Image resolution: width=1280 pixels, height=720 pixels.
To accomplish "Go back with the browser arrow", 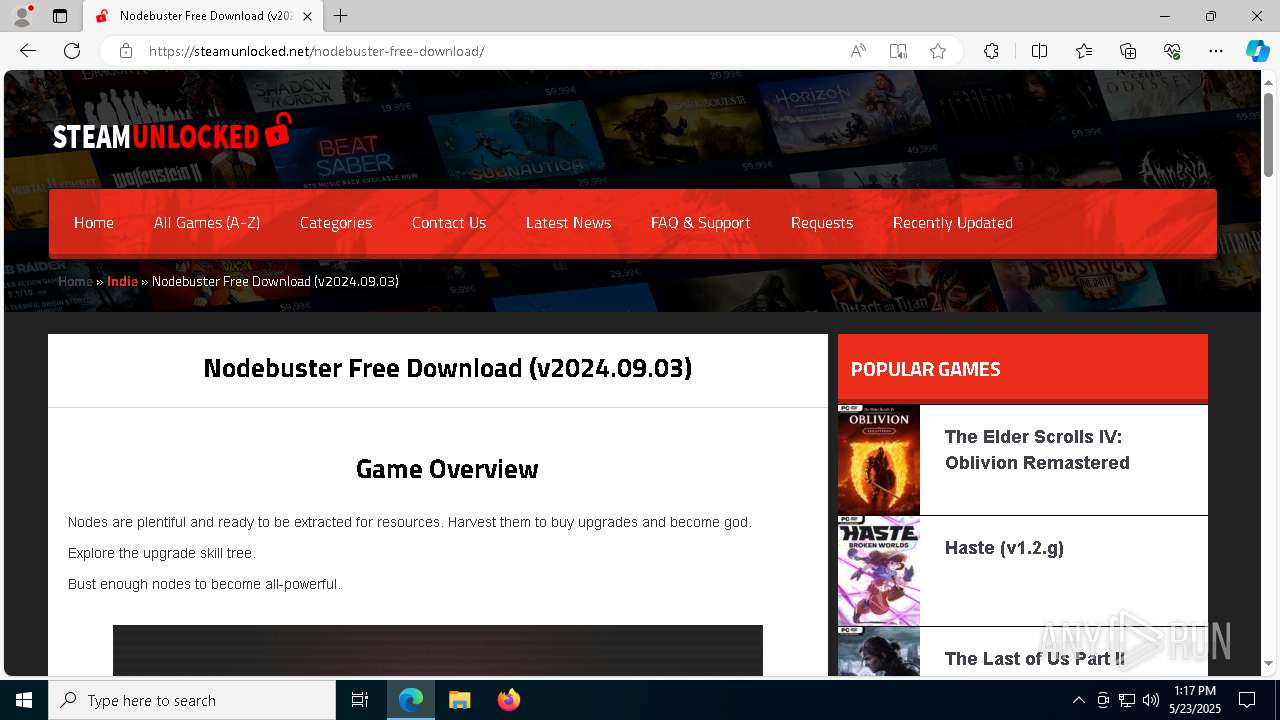I will point(28,51).
